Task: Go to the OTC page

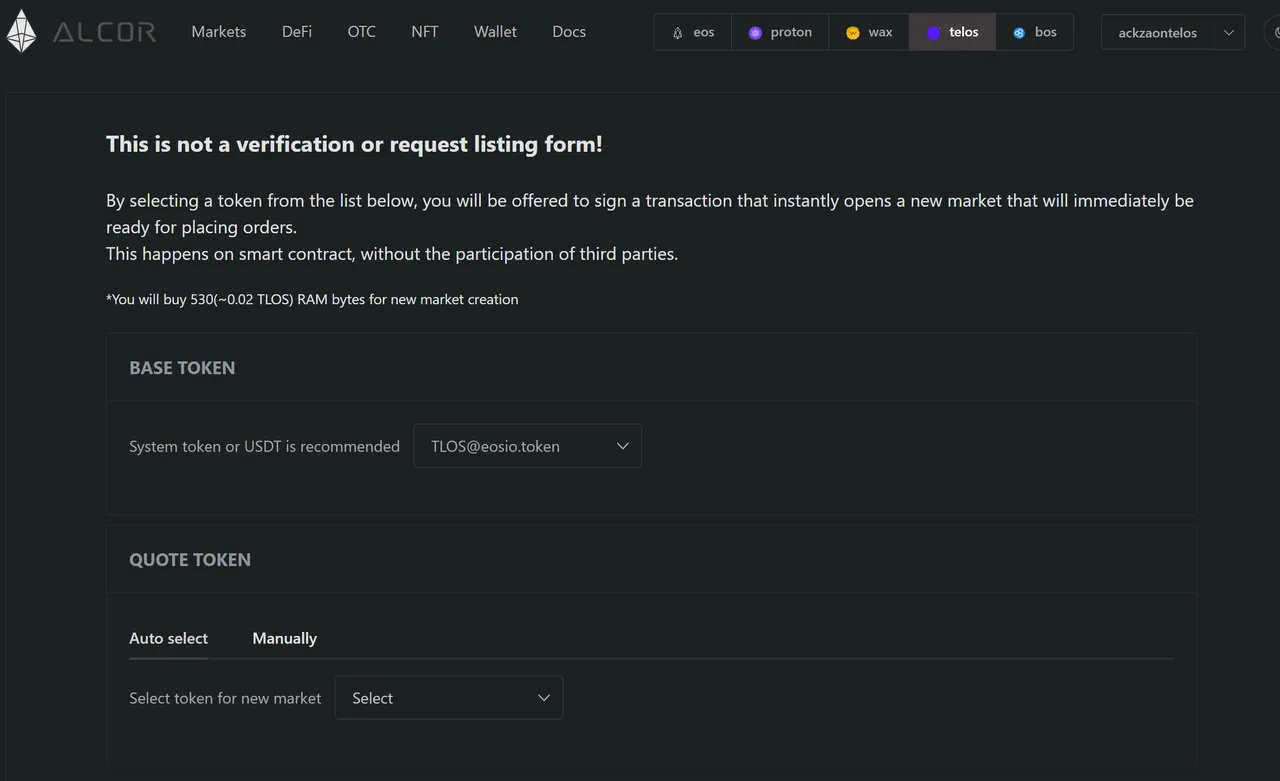Action: pyautogui.click(x=362, y=32)
